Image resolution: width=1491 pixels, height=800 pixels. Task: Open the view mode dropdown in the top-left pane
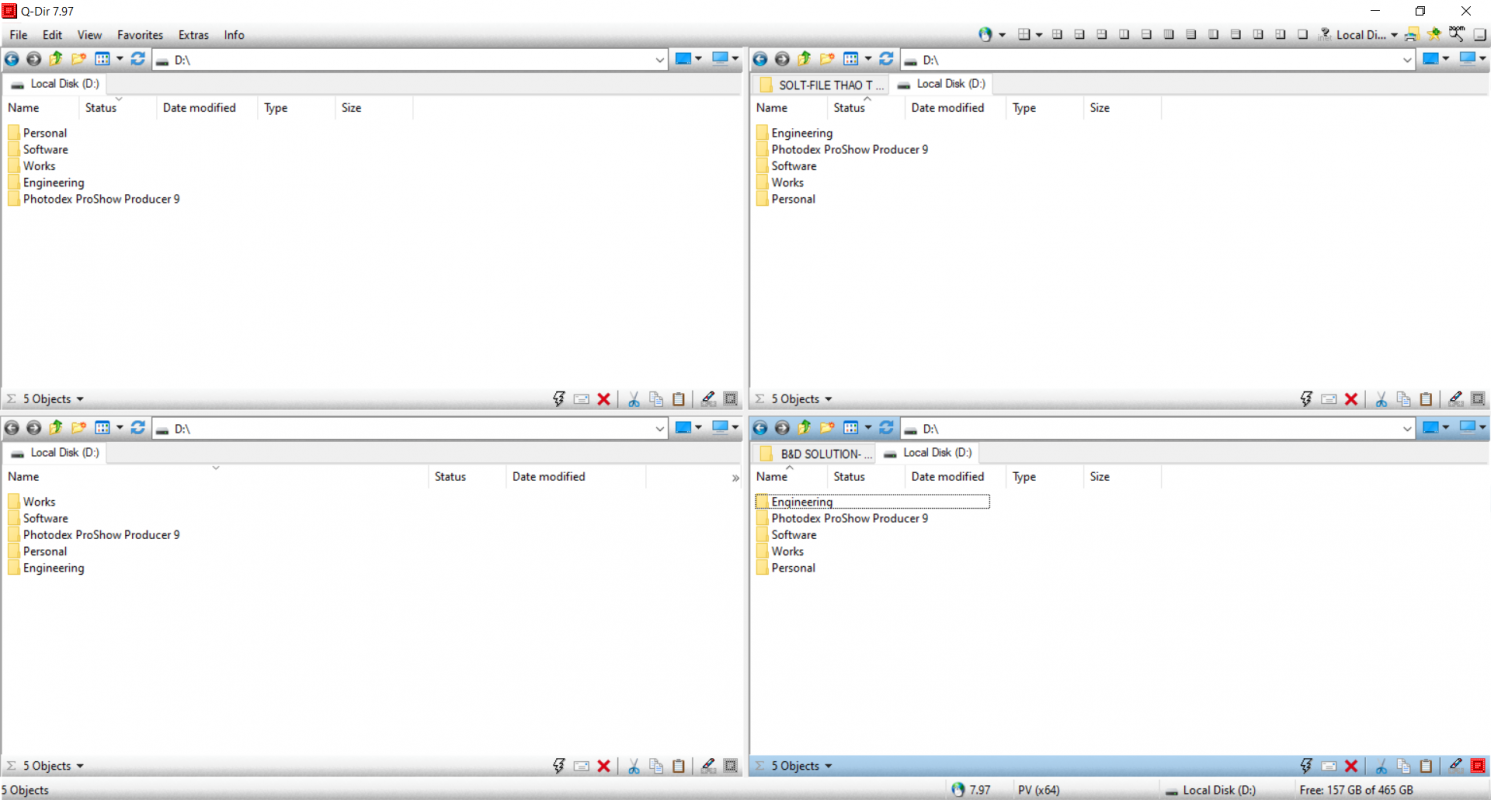[119, 59]
